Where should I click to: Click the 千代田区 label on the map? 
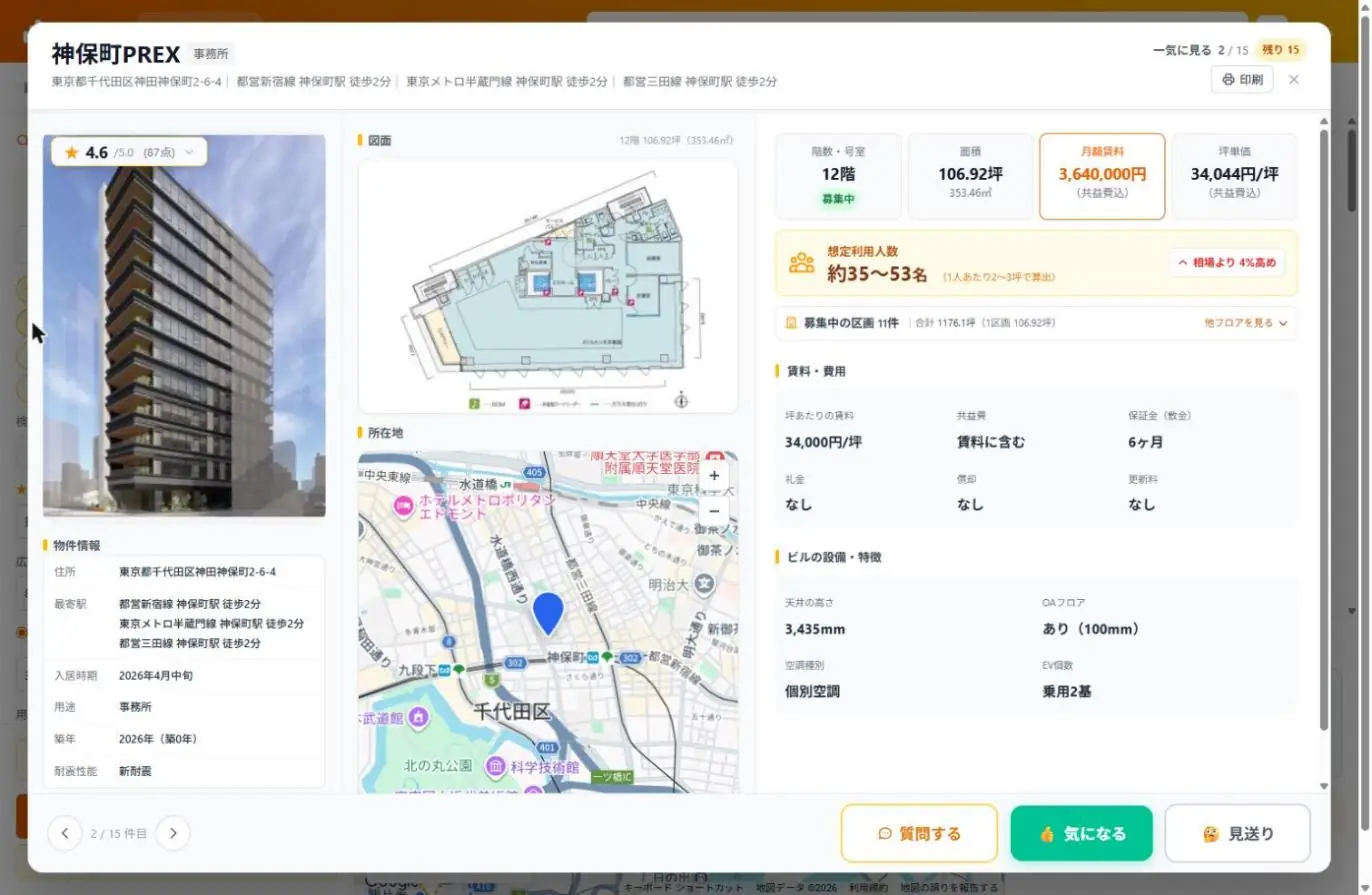(511, 712)
